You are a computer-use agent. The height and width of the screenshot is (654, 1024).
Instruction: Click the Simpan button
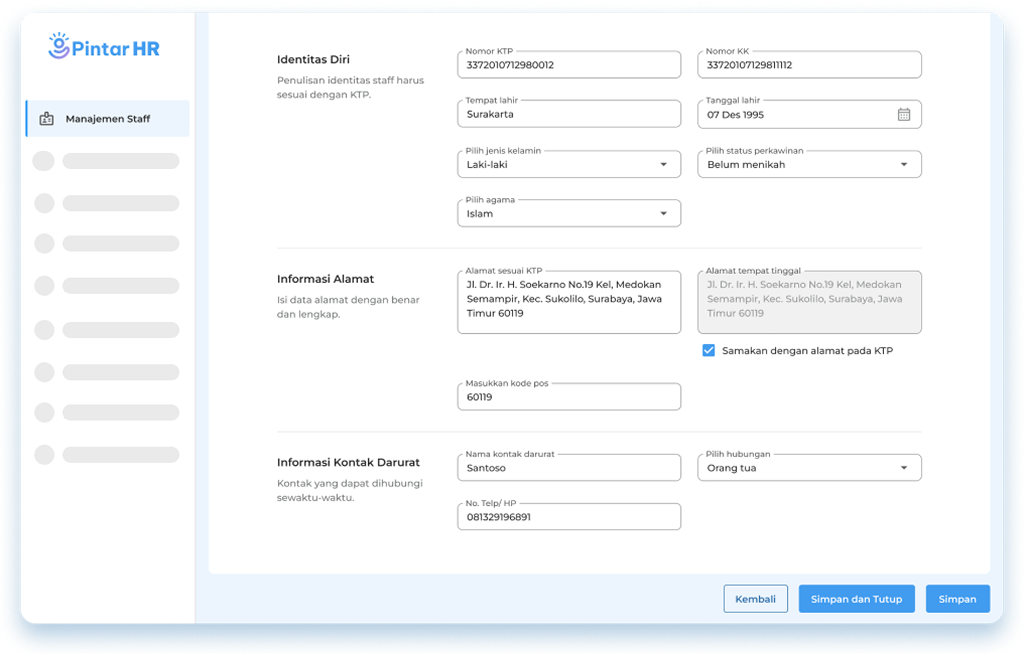957,599
